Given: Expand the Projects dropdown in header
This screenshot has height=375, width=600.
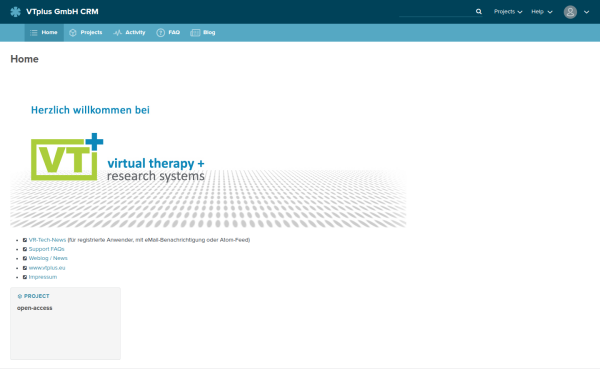Looking at the screenshot, I should click(508, 12).
